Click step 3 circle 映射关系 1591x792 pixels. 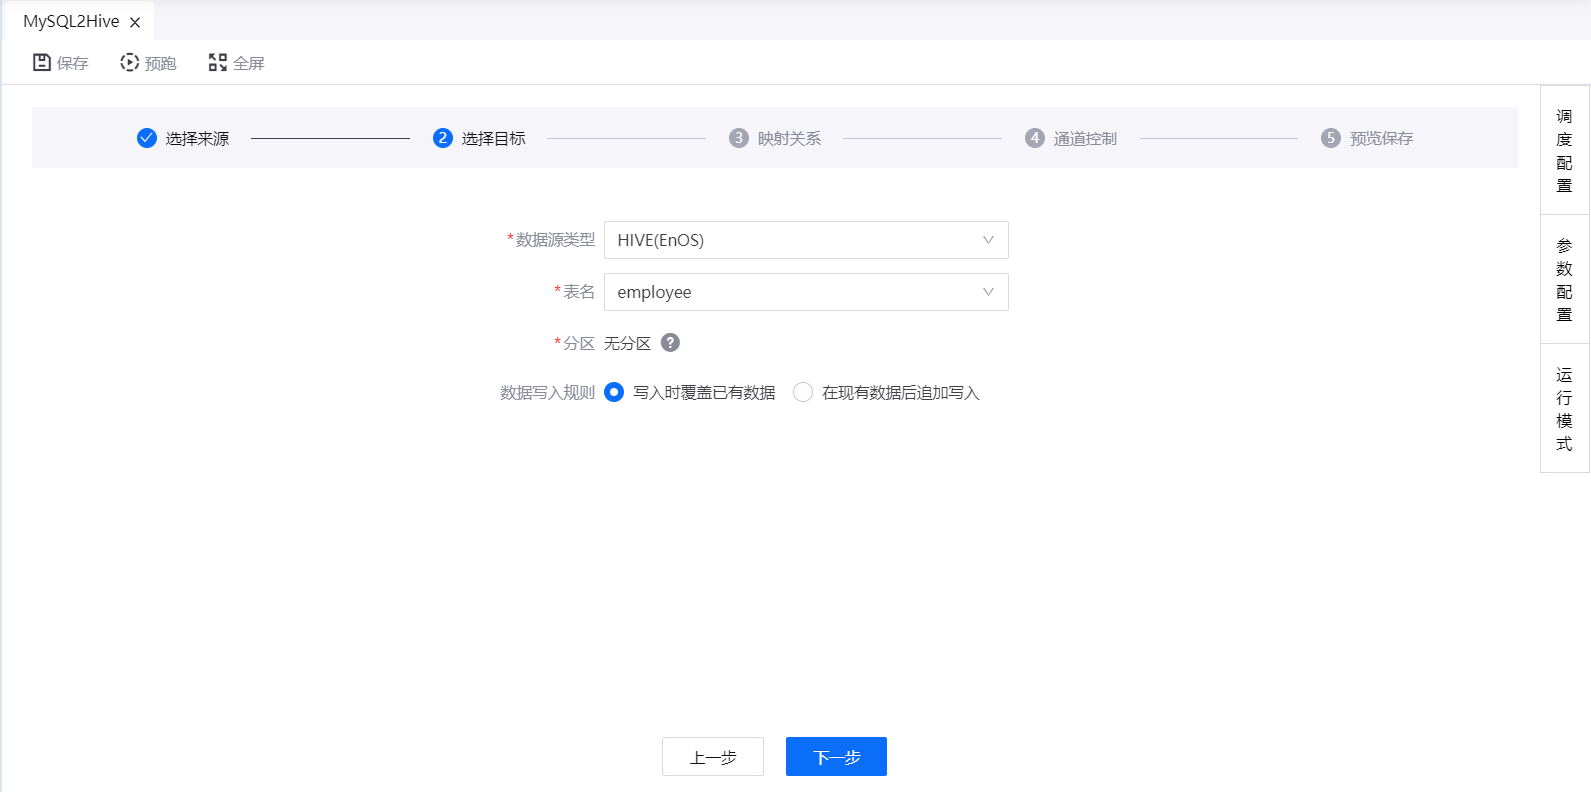tap(739, 138)
